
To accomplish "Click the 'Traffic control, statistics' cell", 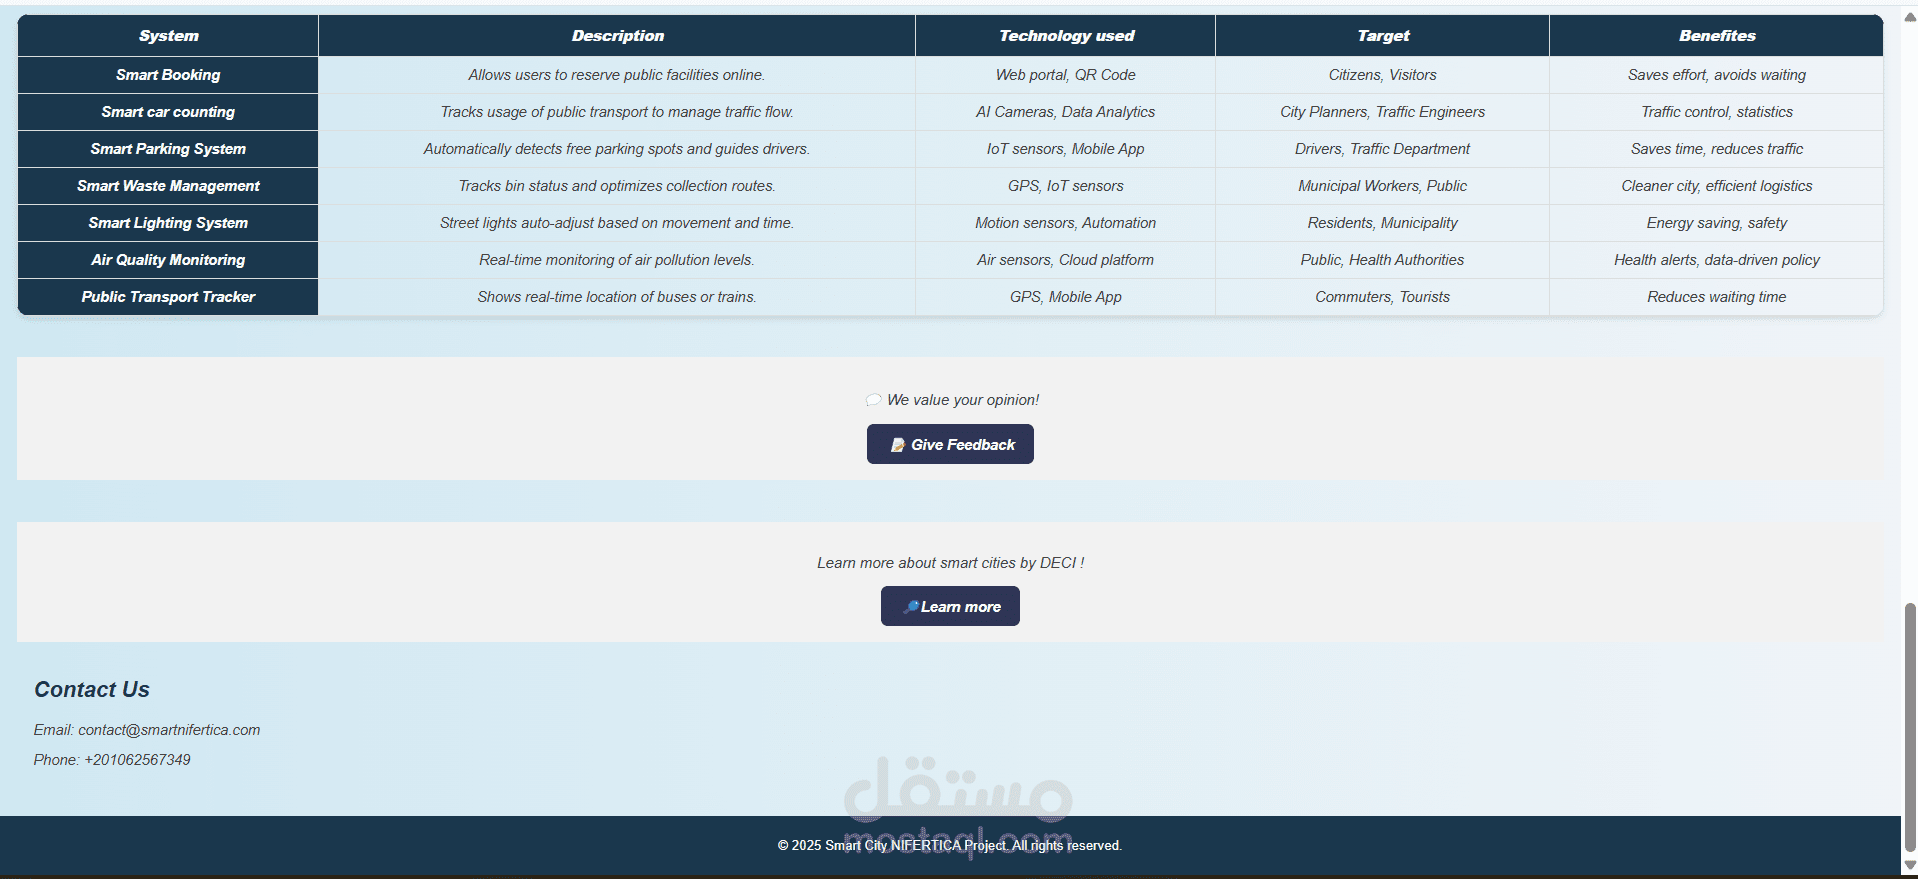I will 1717,112.
